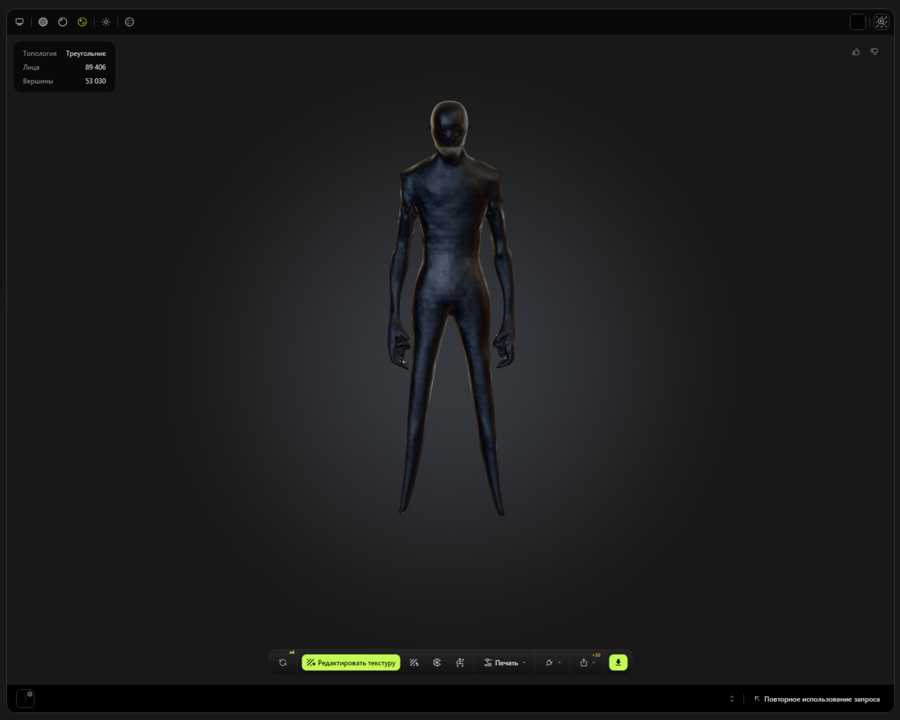Click the Печать print button
Image resolution: width=900 pixels, height=720 pixels.
tap(501, 663)
